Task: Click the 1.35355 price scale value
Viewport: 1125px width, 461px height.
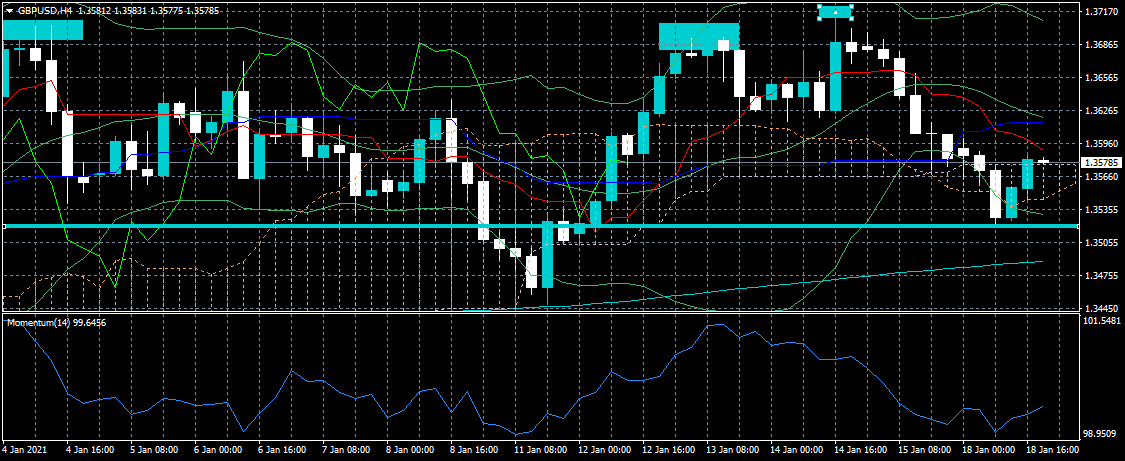Action: coord(1100,210)
